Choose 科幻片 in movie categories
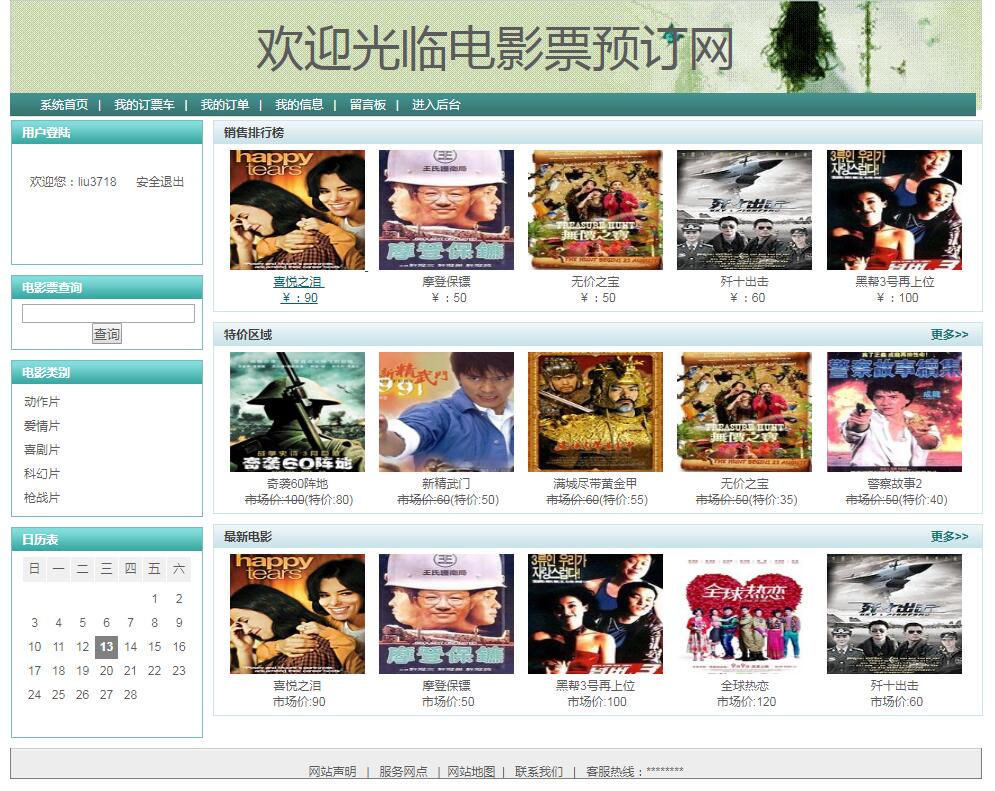Image resolution: width=995 pixels, height=791 pixels. pyautogui.click(x=42, y=474)
